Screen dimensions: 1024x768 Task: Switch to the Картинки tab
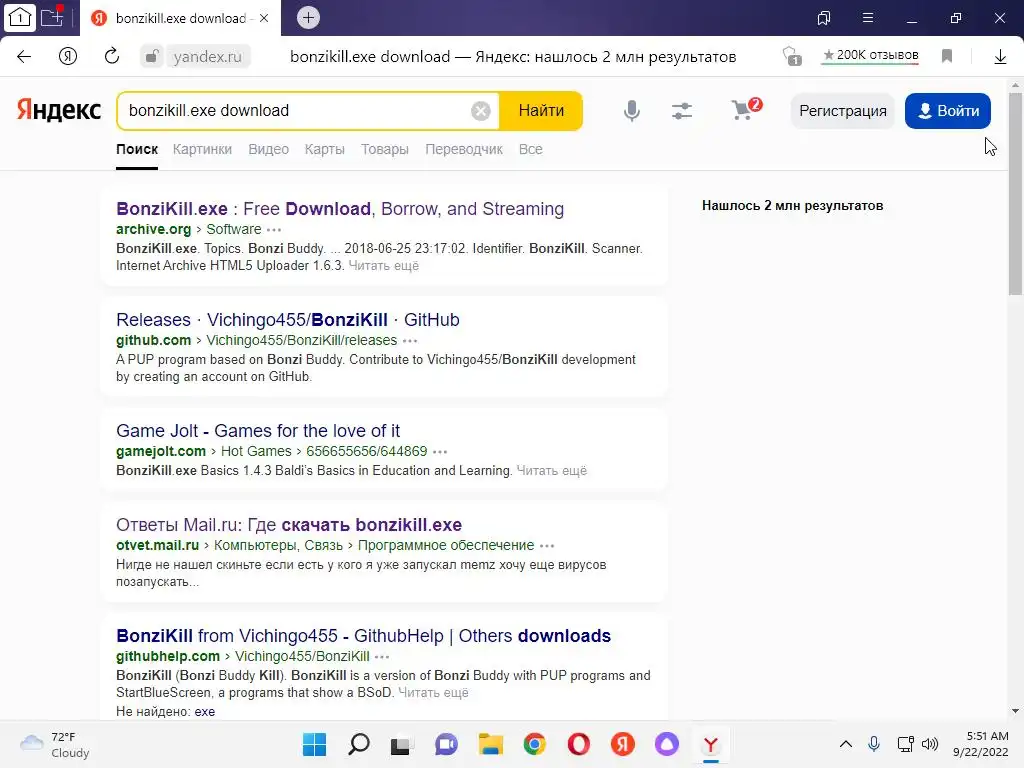[202, 150]
